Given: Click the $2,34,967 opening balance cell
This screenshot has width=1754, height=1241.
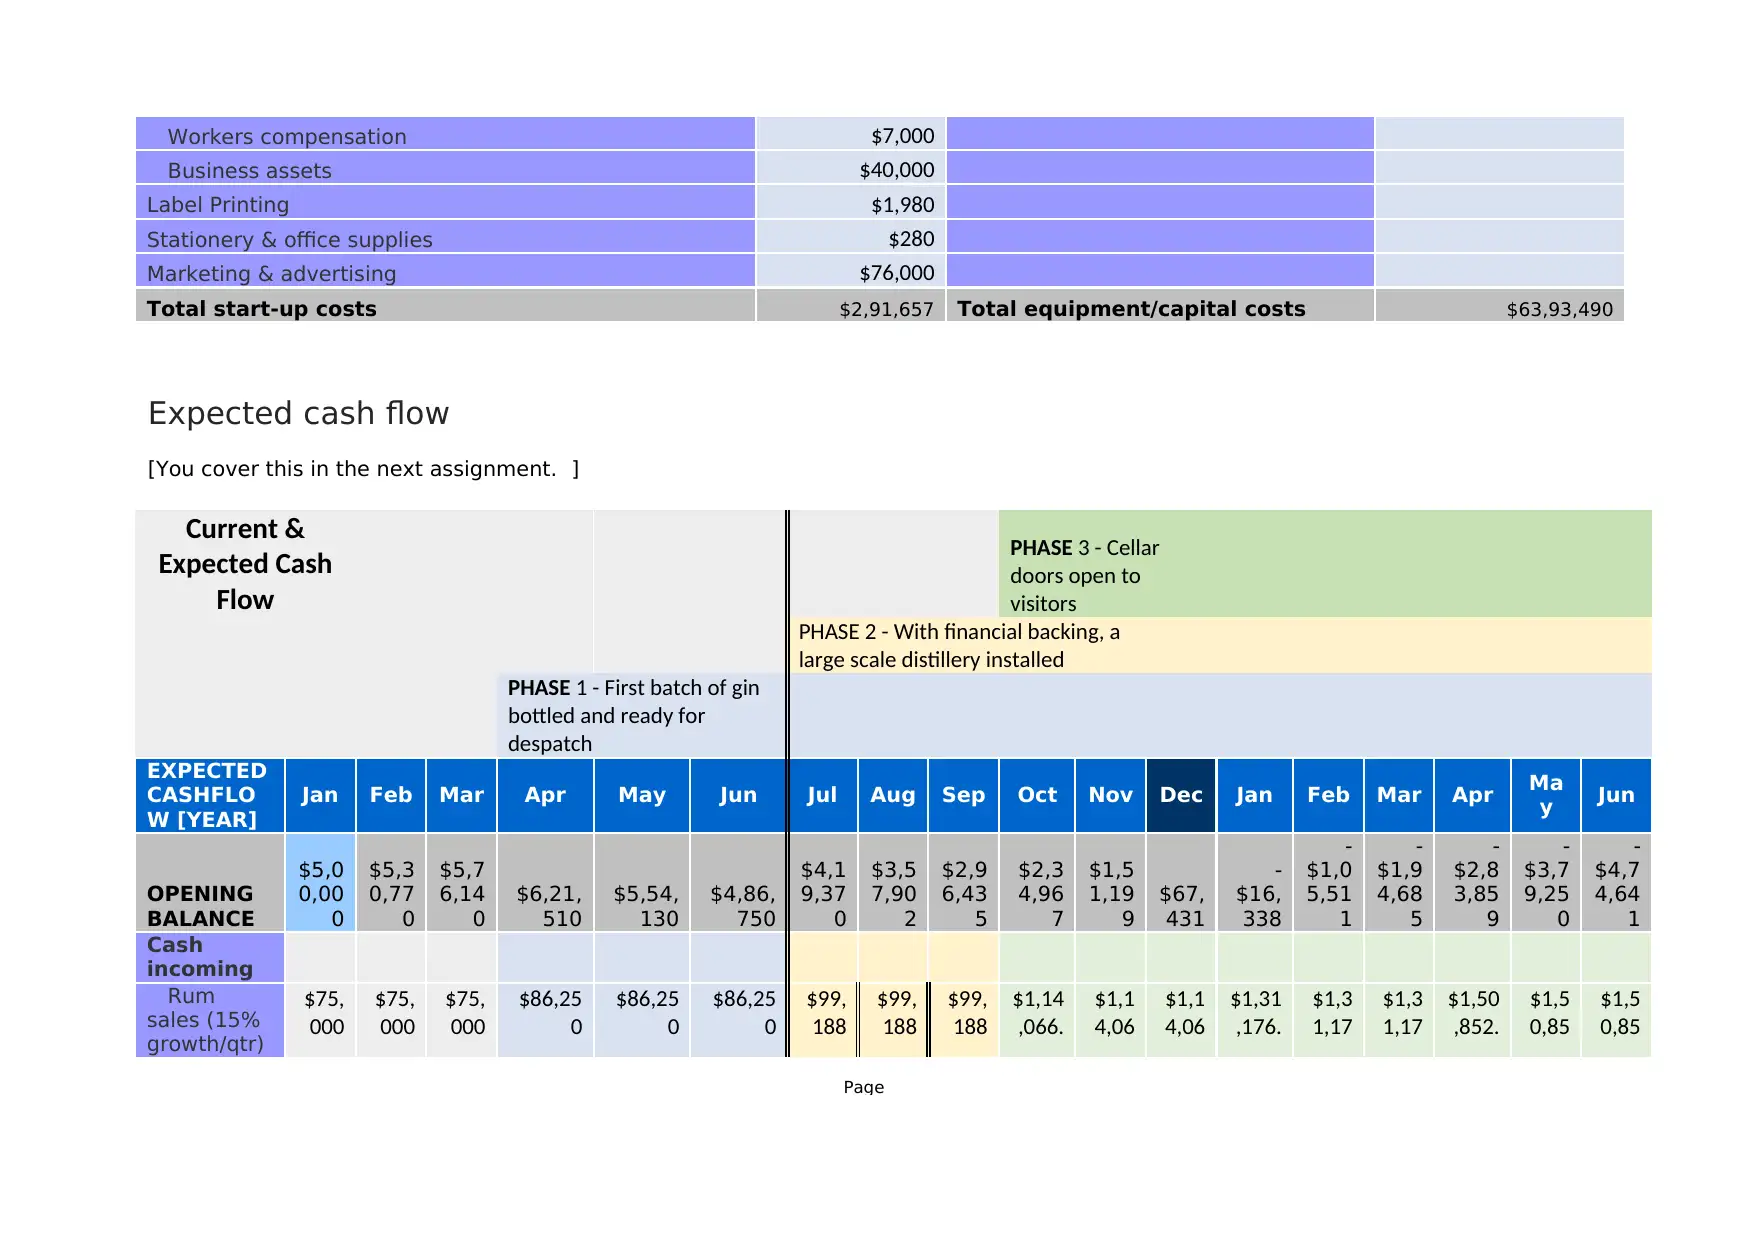Looking at the screenshot, I should click(1037, 882).
